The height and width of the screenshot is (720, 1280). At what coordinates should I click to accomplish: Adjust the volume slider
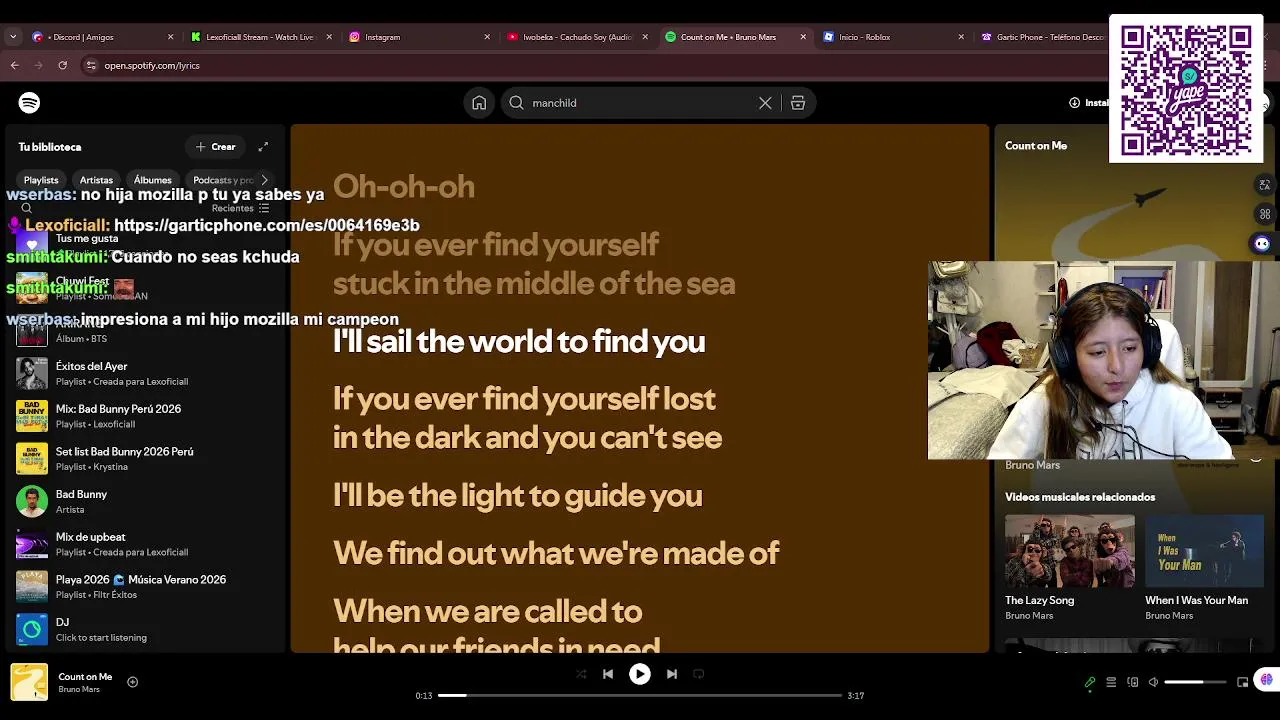coord(1196,682)
